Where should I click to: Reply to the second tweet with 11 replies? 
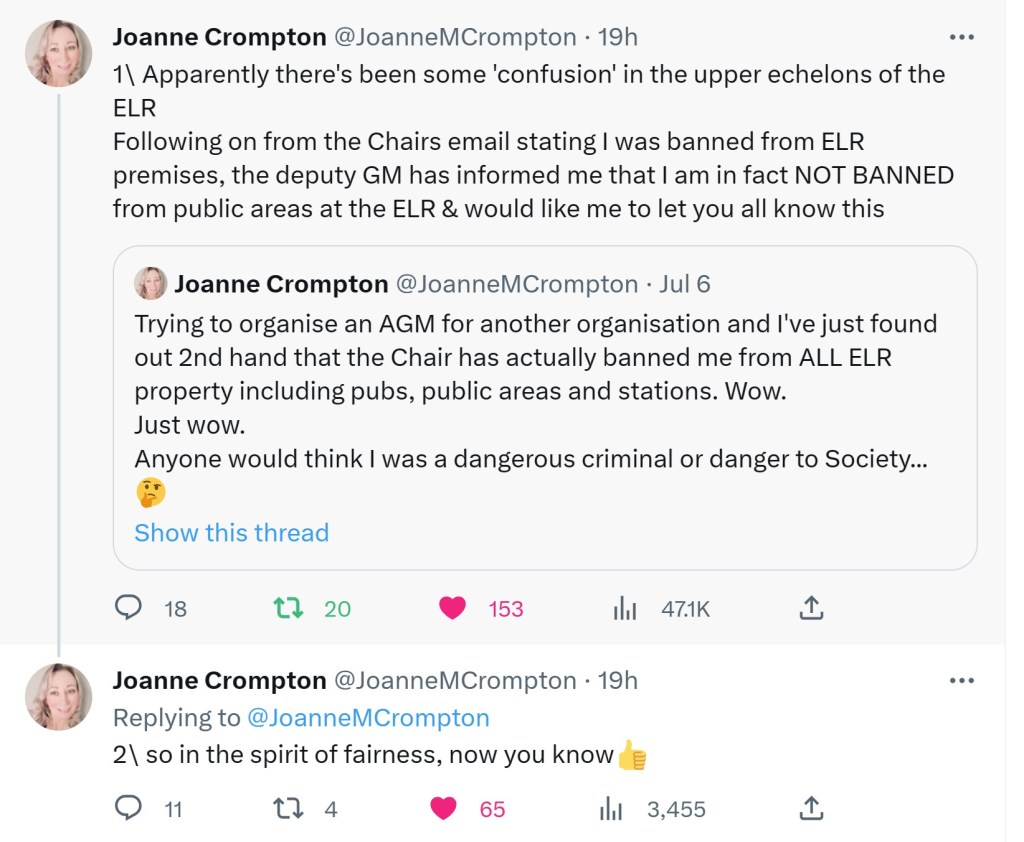(x=129, y=809)
